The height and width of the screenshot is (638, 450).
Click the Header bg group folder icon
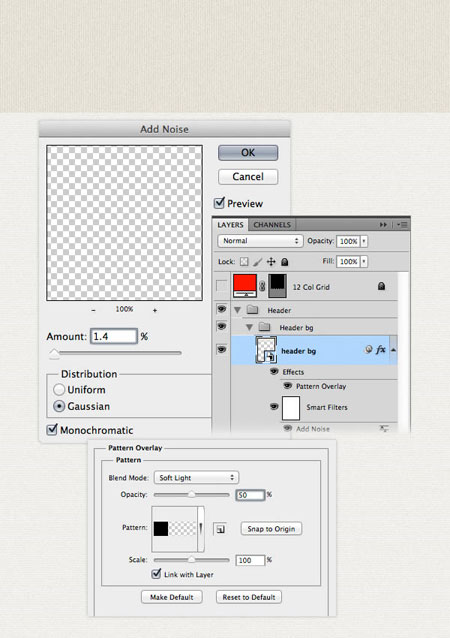pos(265,327)
